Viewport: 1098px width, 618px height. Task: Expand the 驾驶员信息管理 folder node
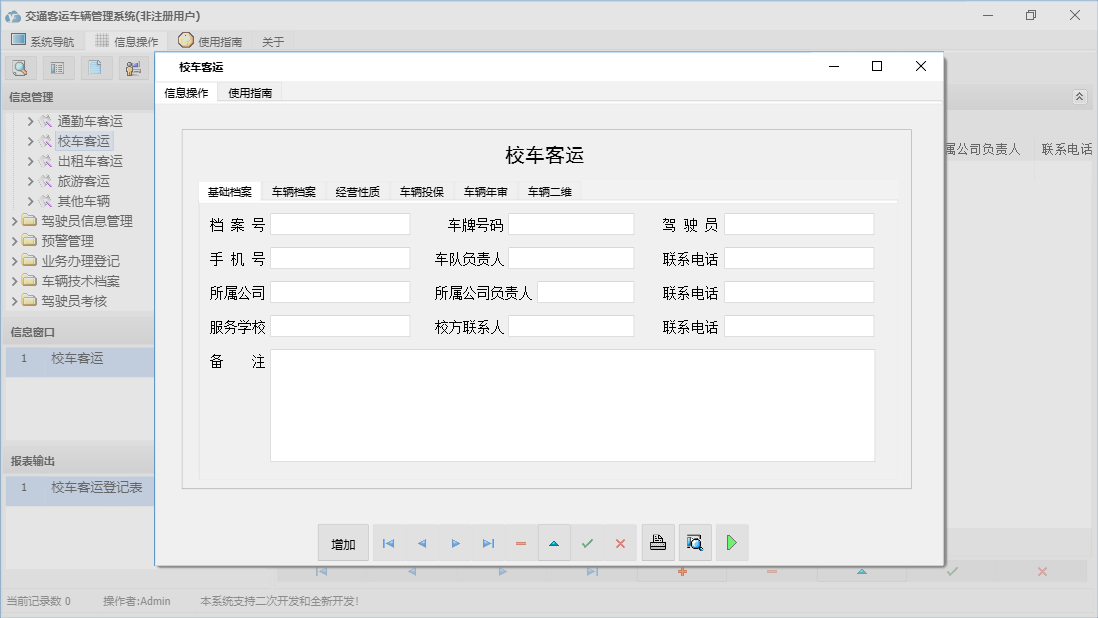15,221
